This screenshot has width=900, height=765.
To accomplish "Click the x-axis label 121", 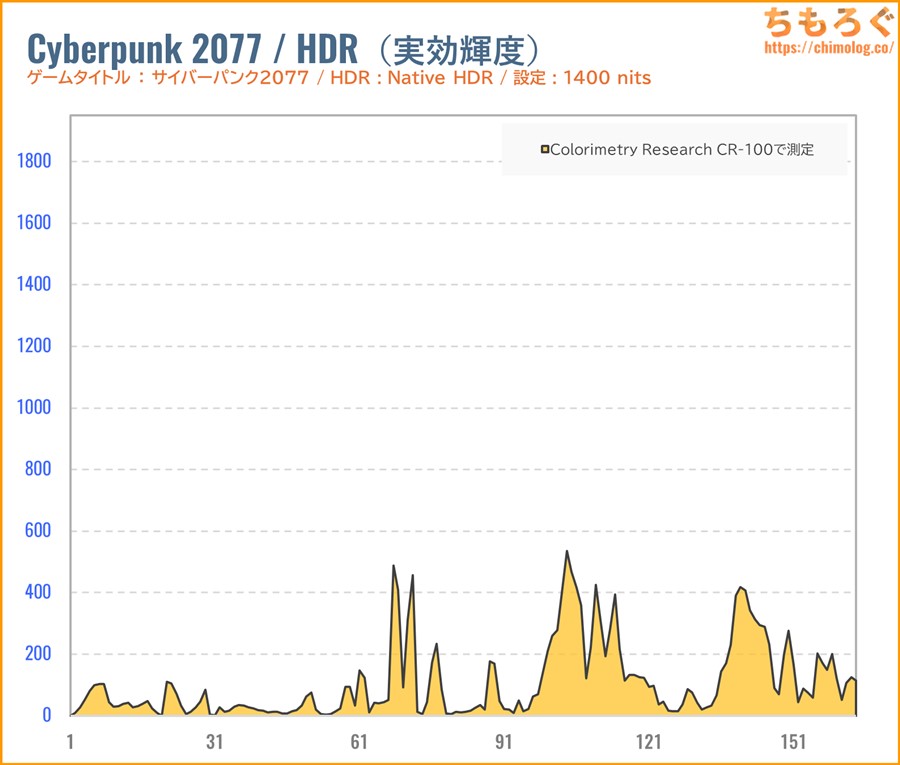I will pyautogui.click(x=648, y=741).
